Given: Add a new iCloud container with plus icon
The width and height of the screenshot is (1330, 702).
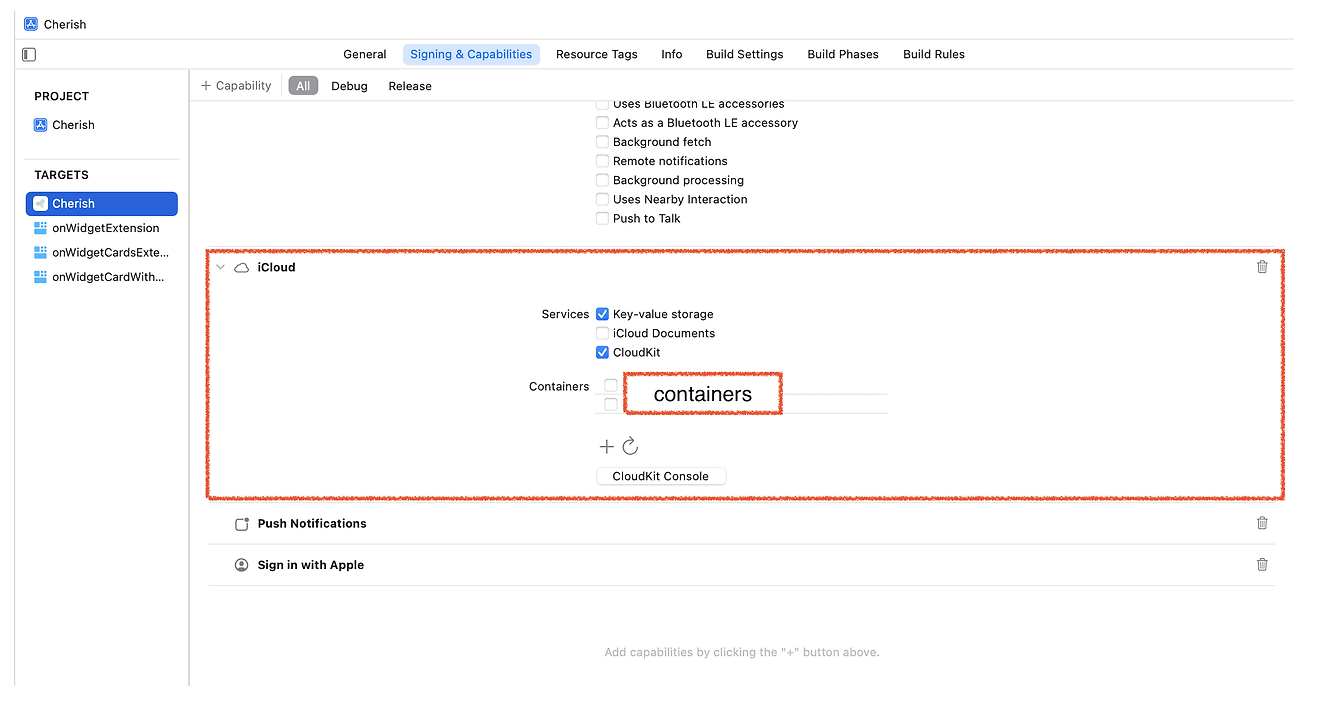Looking at the screenshot, I should (x=606, y=446).
